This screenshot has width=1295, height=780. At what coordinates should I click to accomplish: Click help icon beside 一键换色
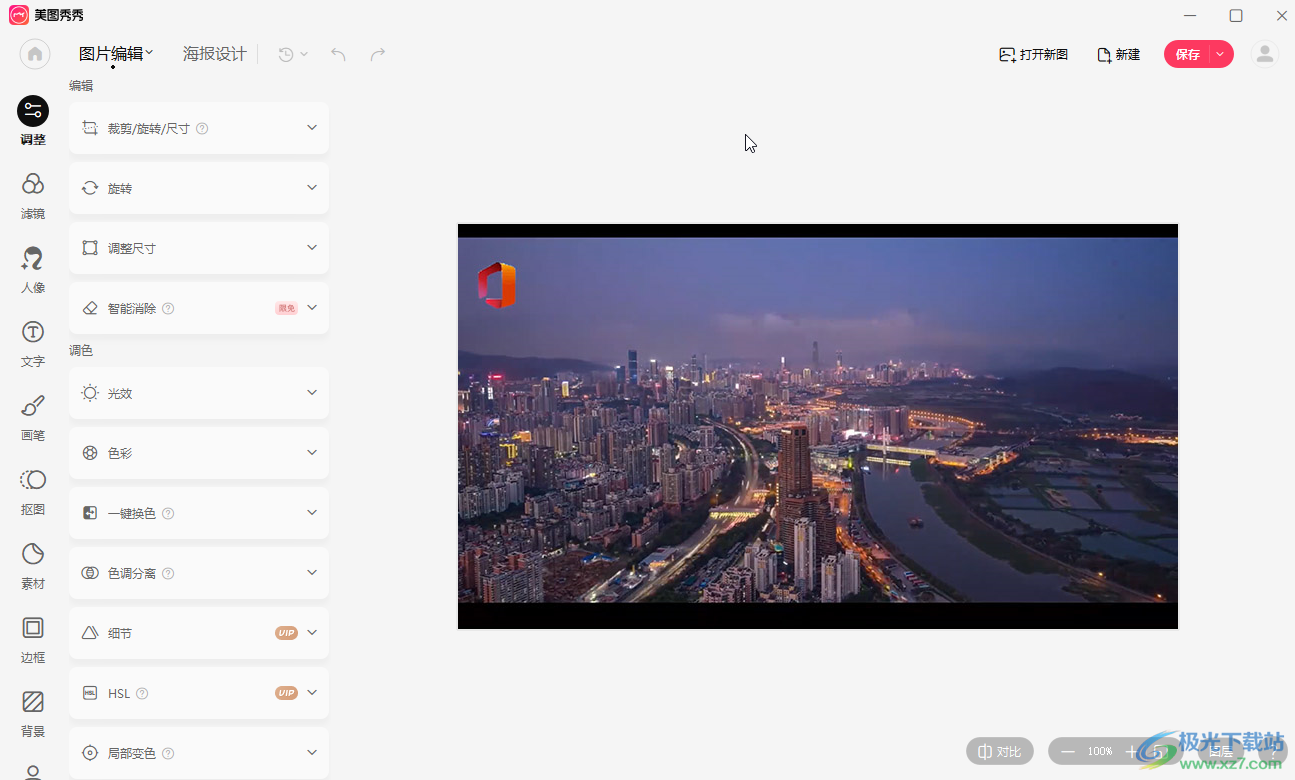168,514
